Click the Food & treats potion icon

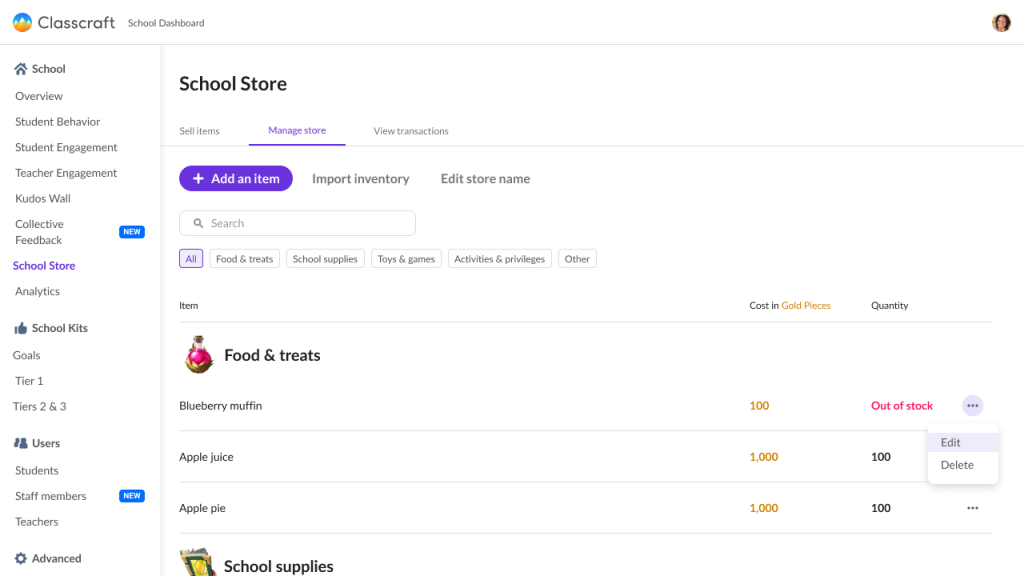[199, 355]
